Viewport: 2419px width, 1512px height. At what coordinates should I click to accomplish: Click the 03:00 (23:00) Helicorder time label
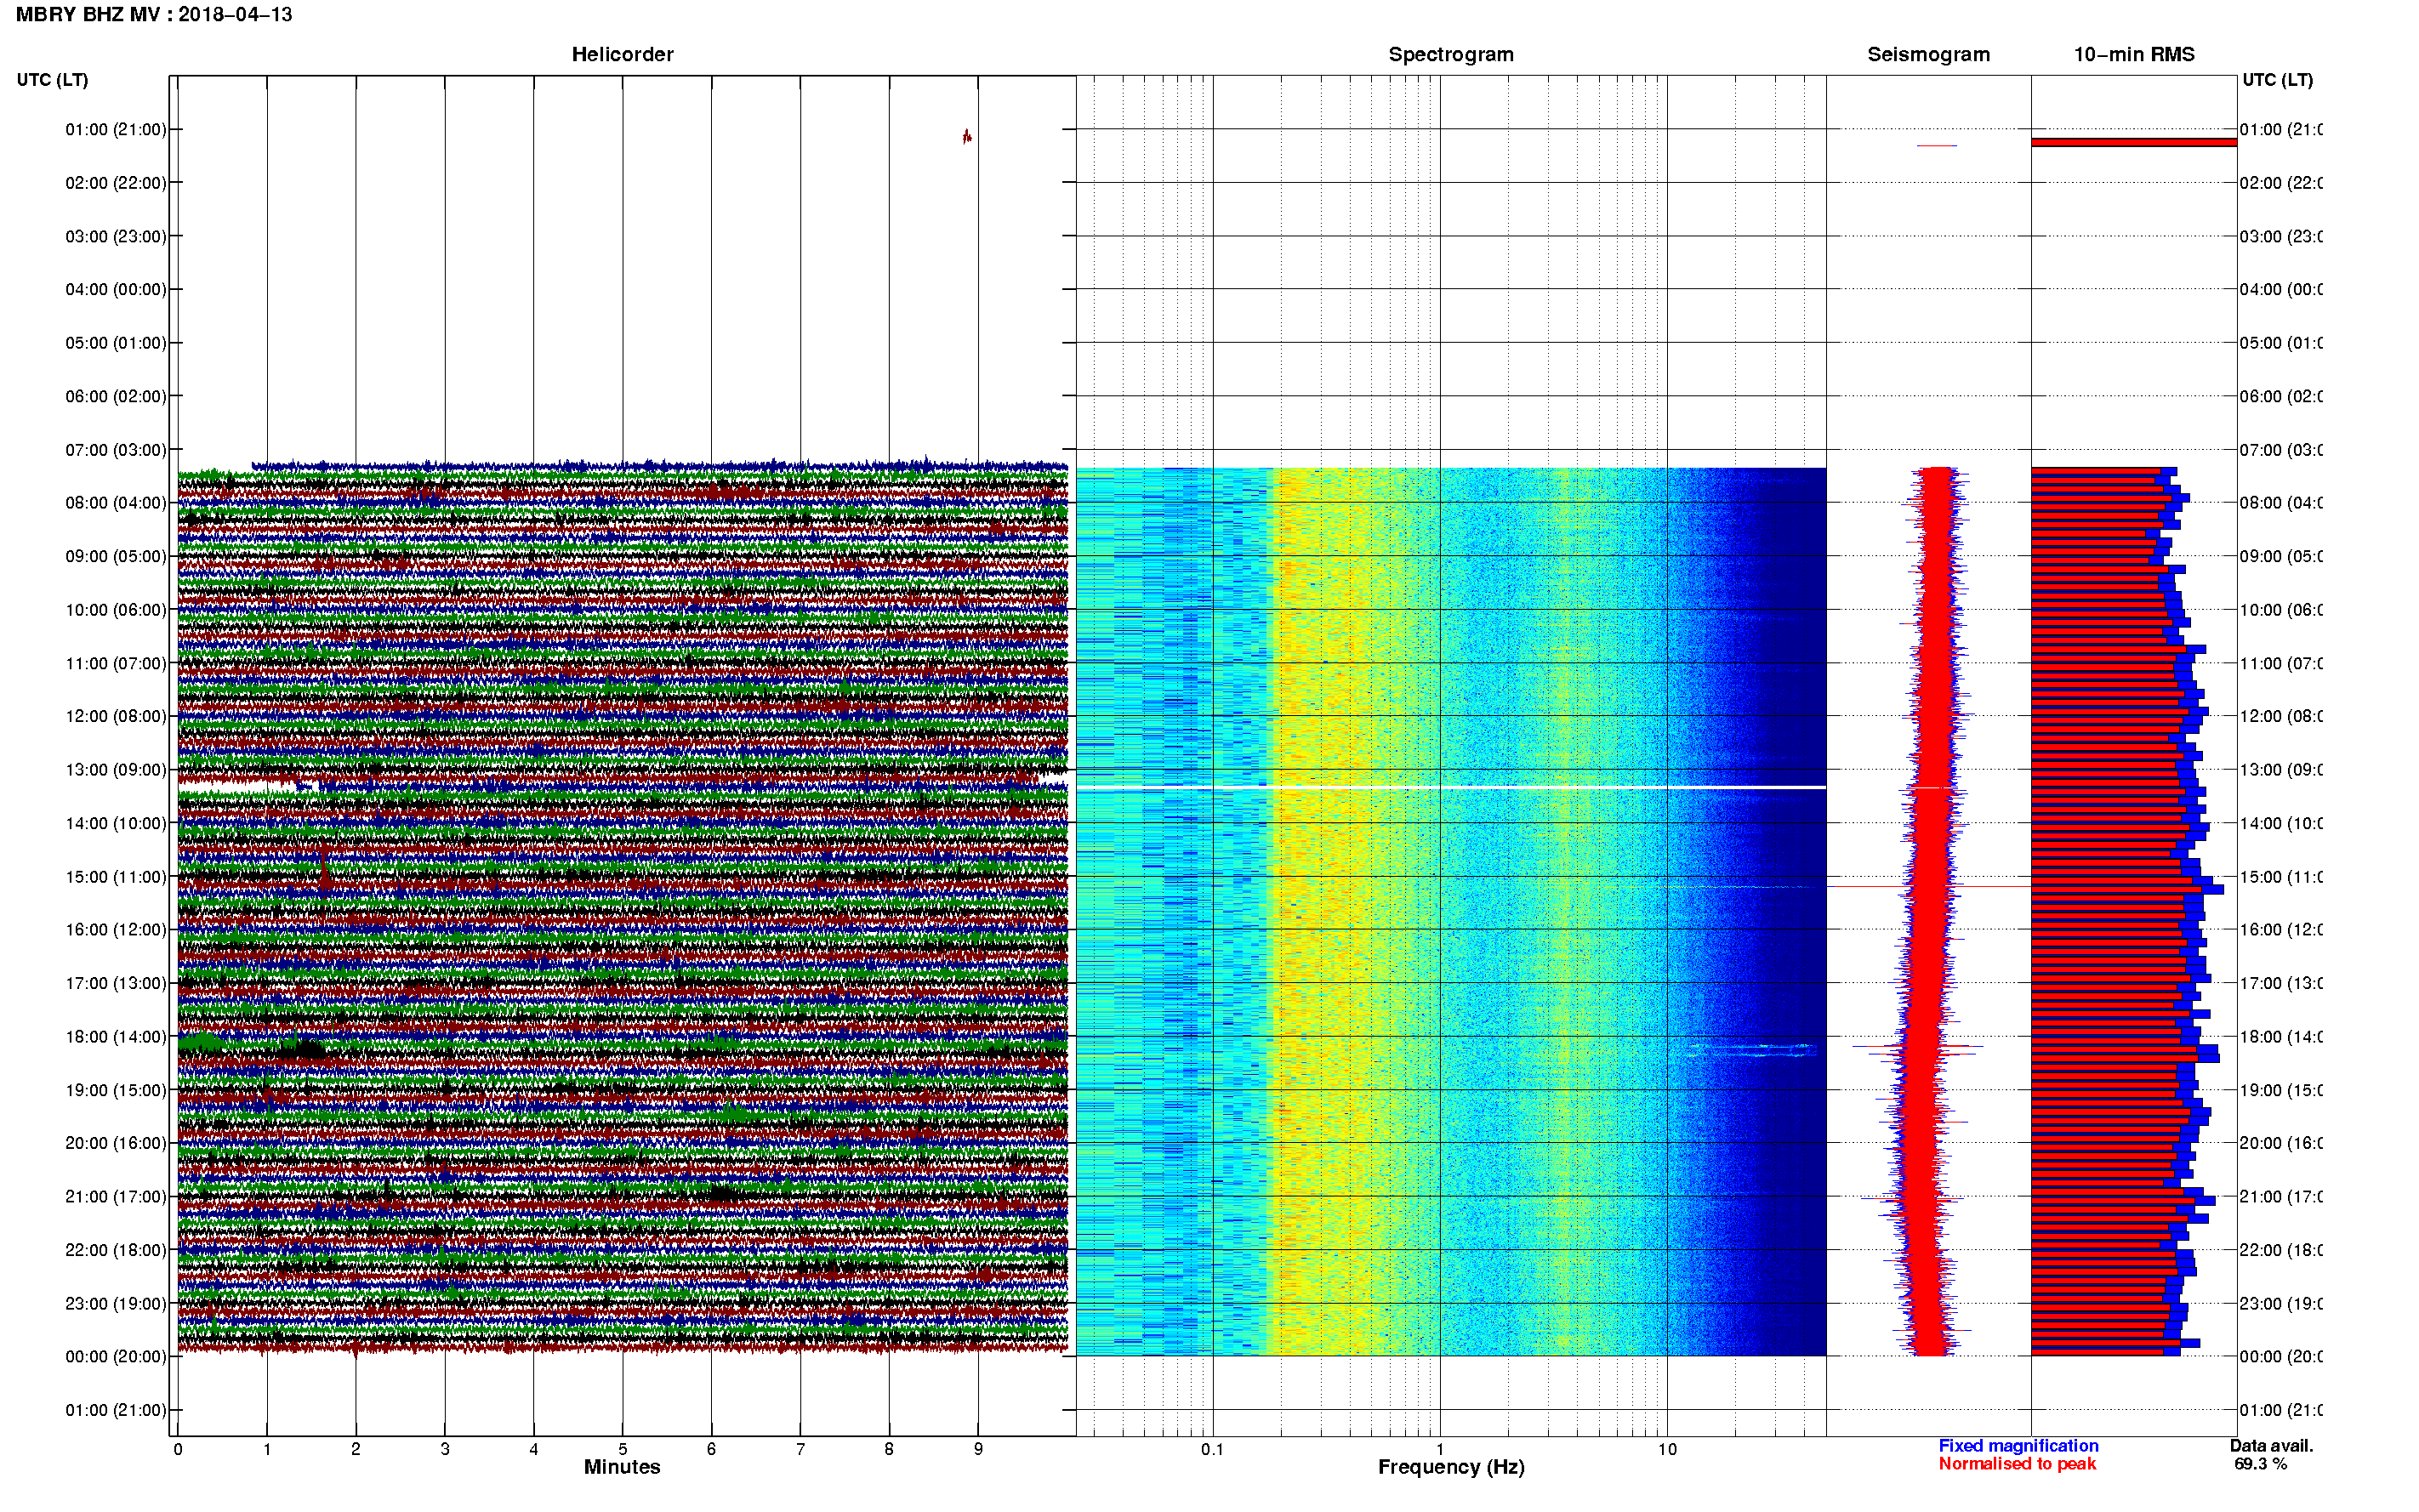pos(116,237)
